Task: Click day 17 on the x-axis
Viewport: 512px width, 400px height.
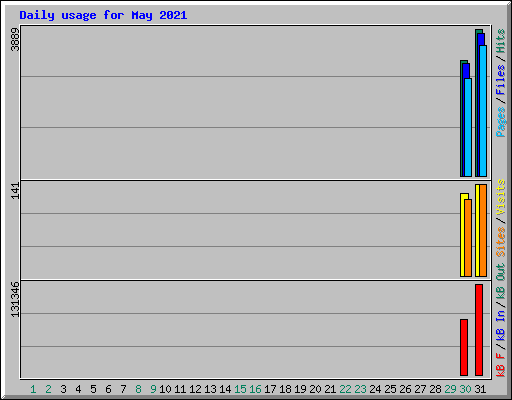Action: pyautogui.click(x=270, y=389)
